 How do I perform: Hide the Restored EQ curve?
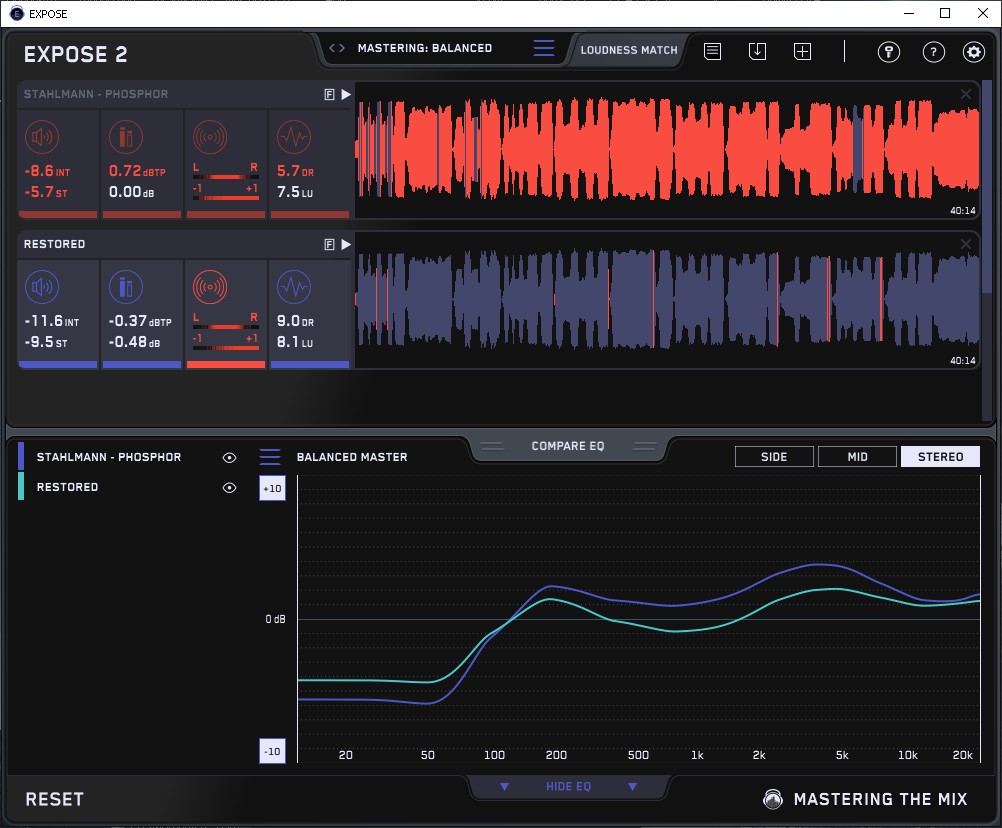click(x=229, y=487)
